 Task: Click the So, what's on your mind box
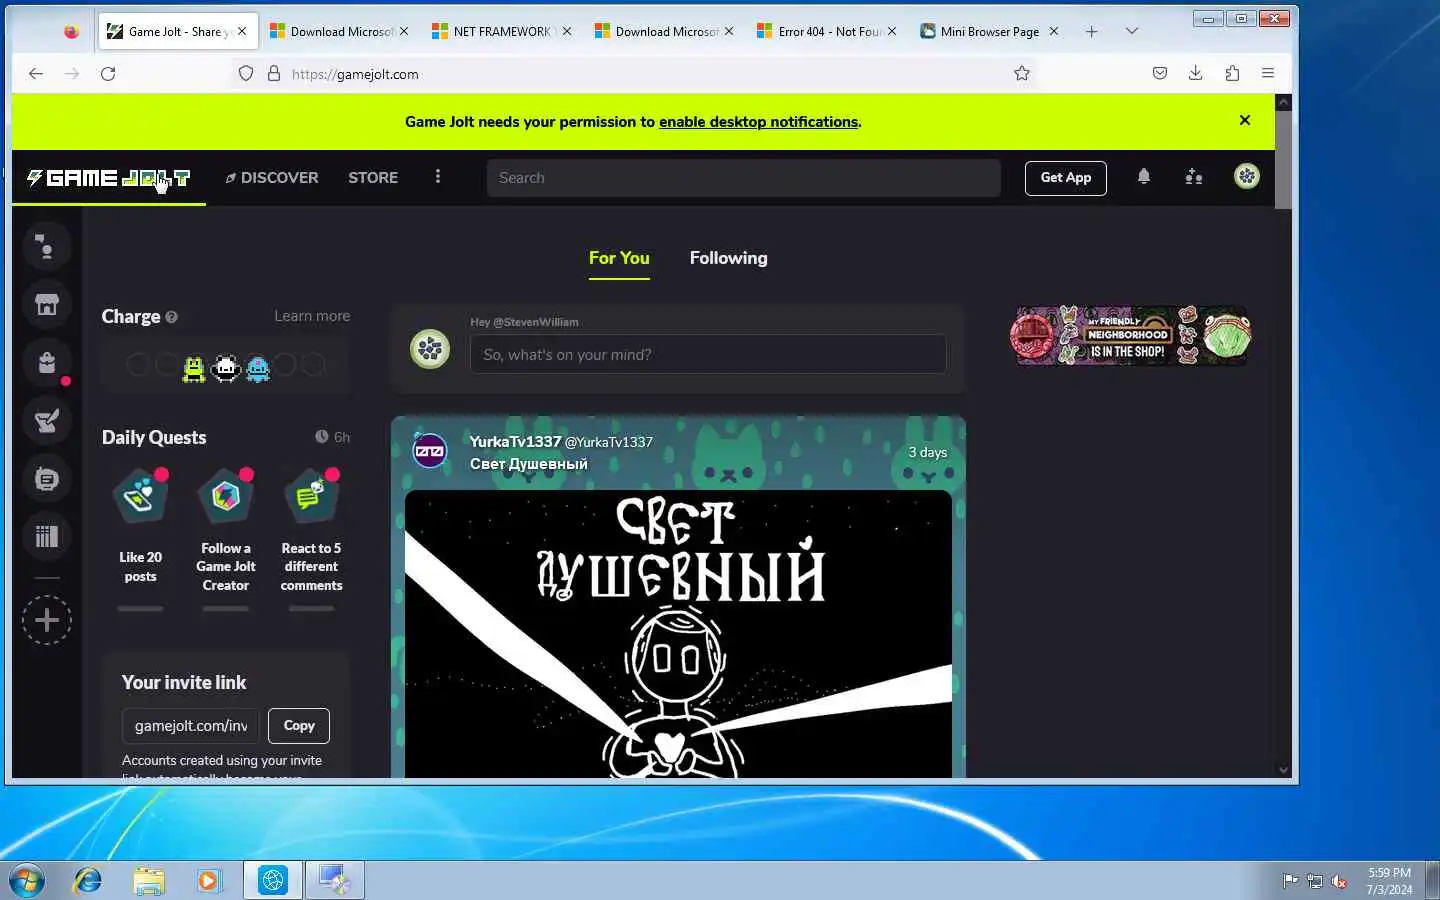click(x=708, y=354)
